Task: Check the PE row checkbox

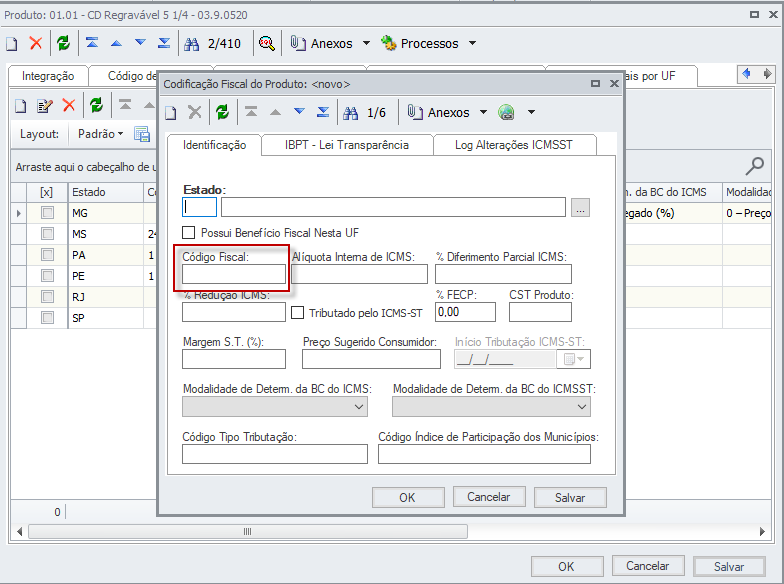Action: tap(47, 276)
